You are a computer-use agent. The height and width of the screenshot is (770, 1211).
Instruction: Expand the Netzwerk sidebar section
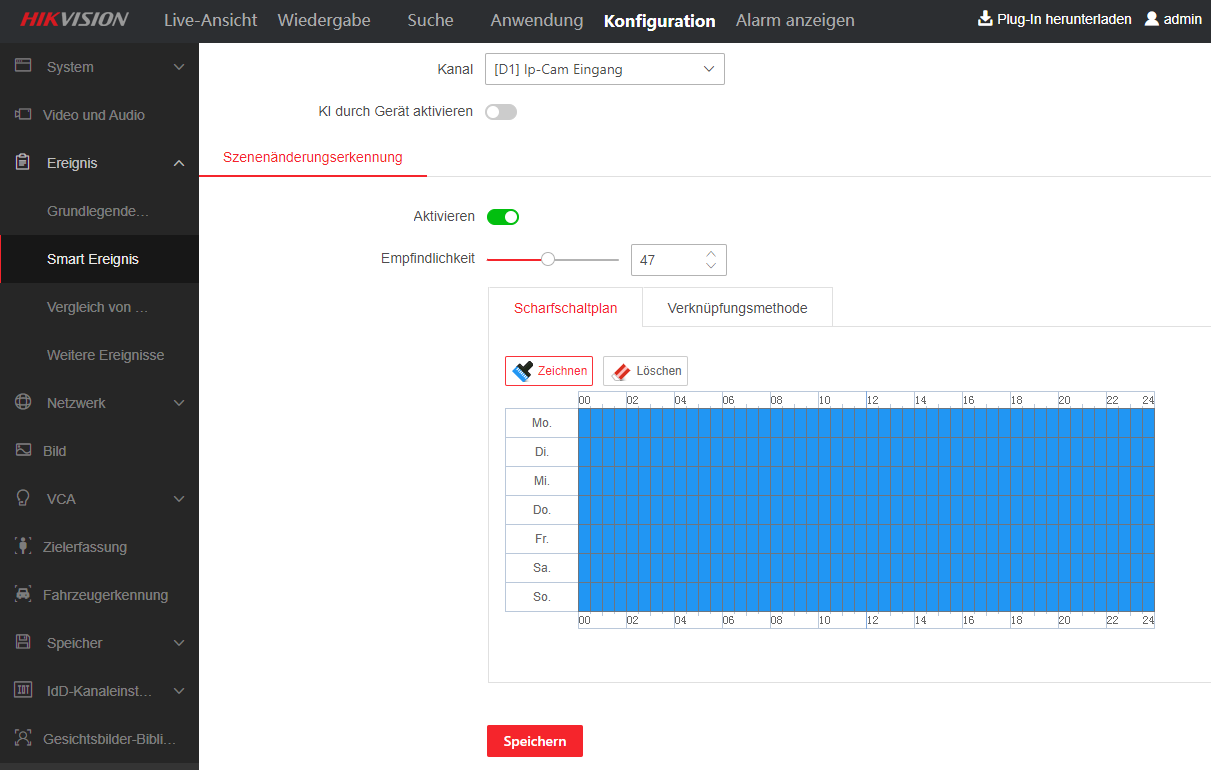click(x=179, y=403)
